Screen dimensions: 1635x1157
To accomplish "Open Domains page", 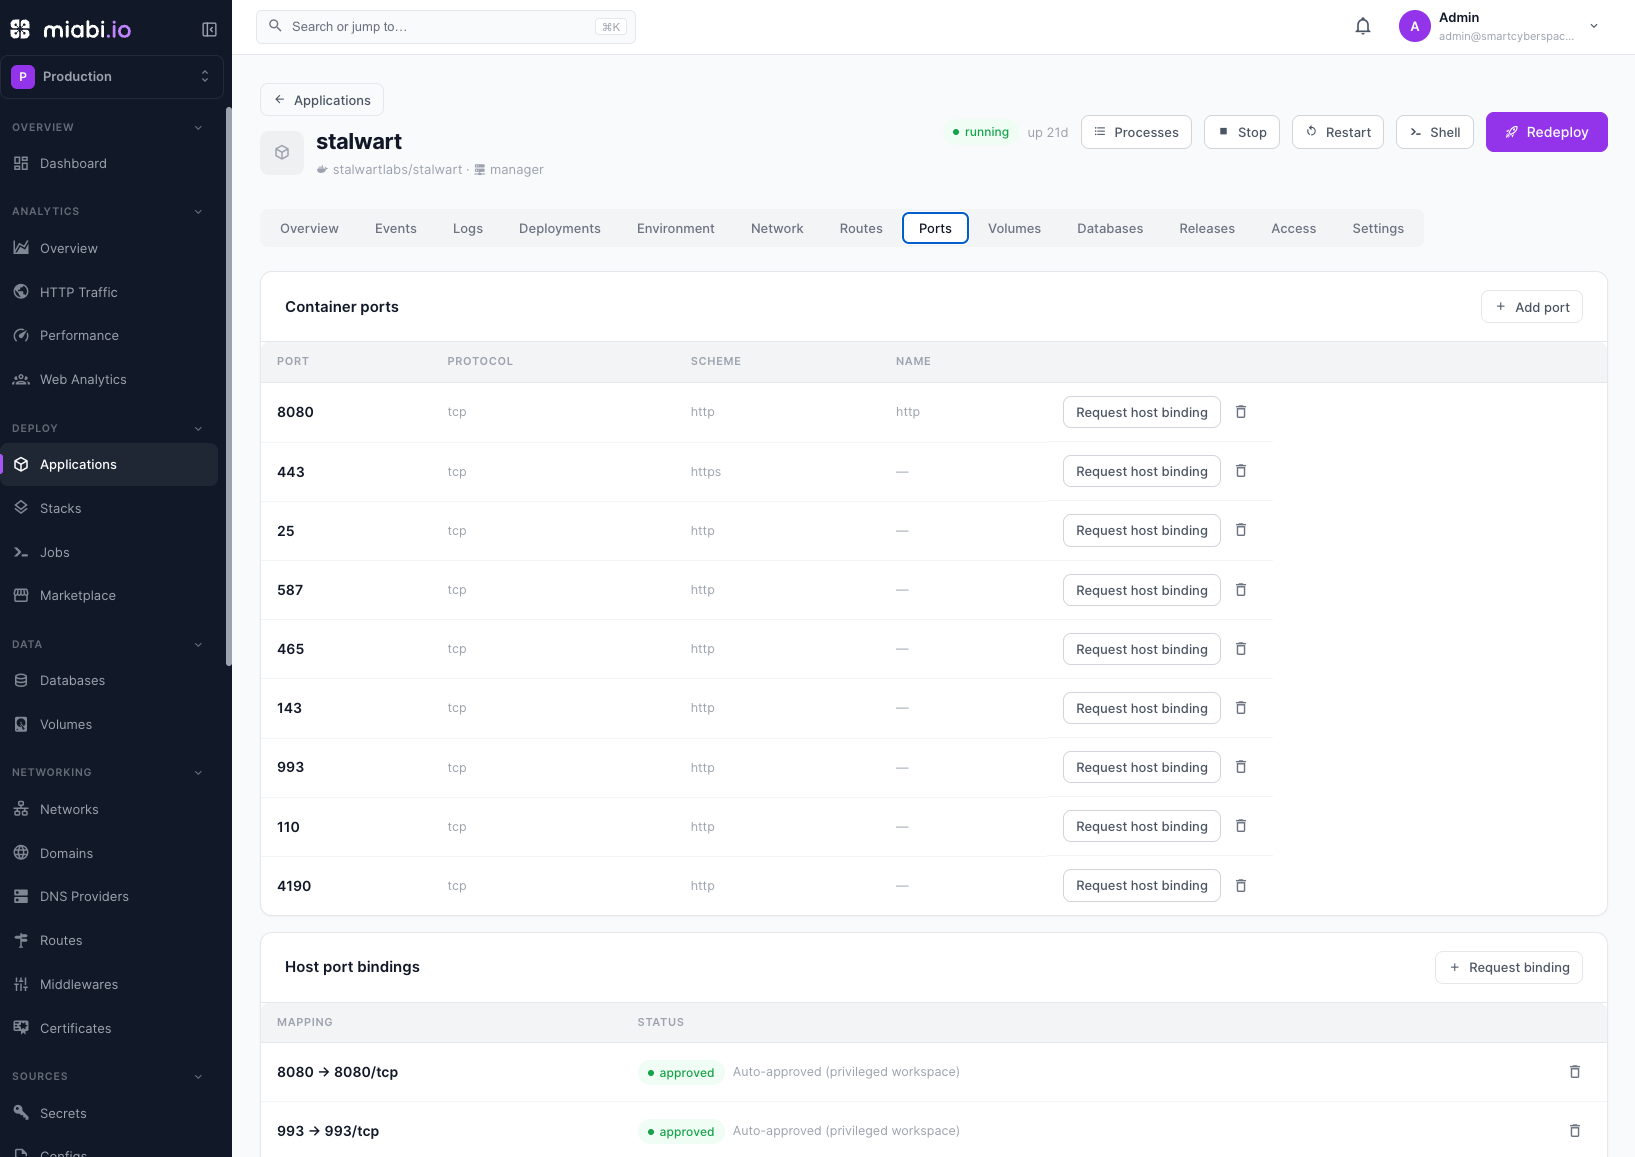I will [x=109, y=854].
